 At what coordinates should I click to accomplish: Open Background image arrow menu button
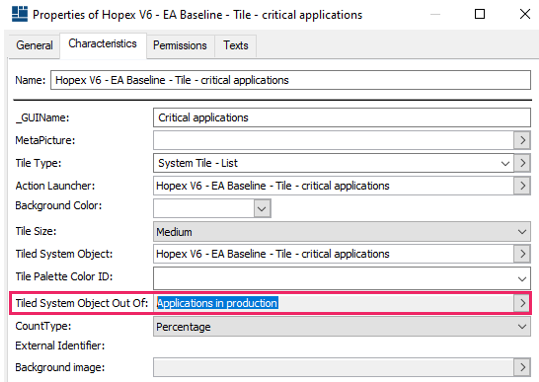(x=522, y=367)
